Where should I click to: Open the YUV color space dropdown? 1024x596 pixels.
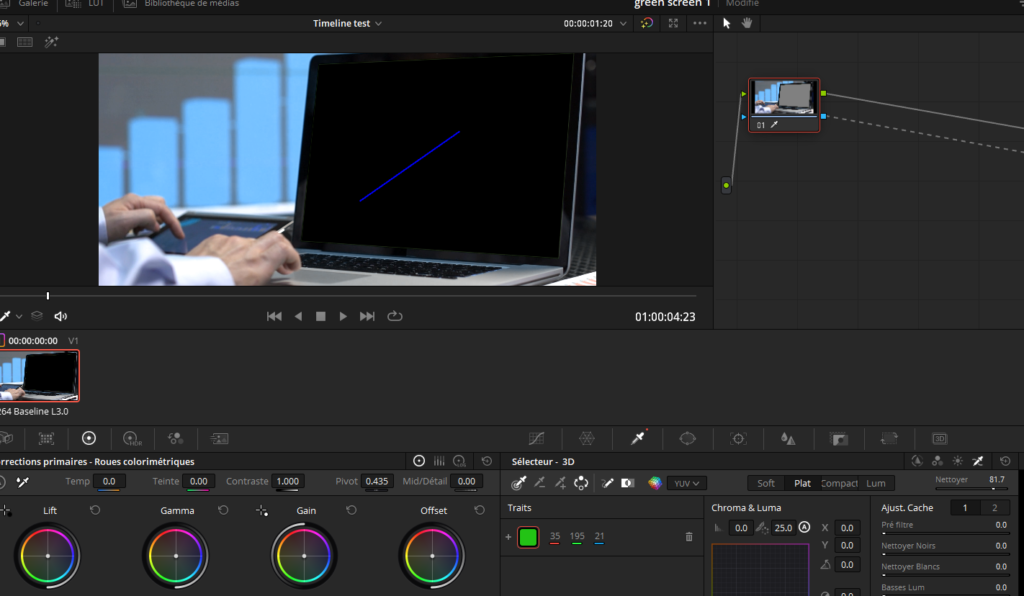coord(686,483)
